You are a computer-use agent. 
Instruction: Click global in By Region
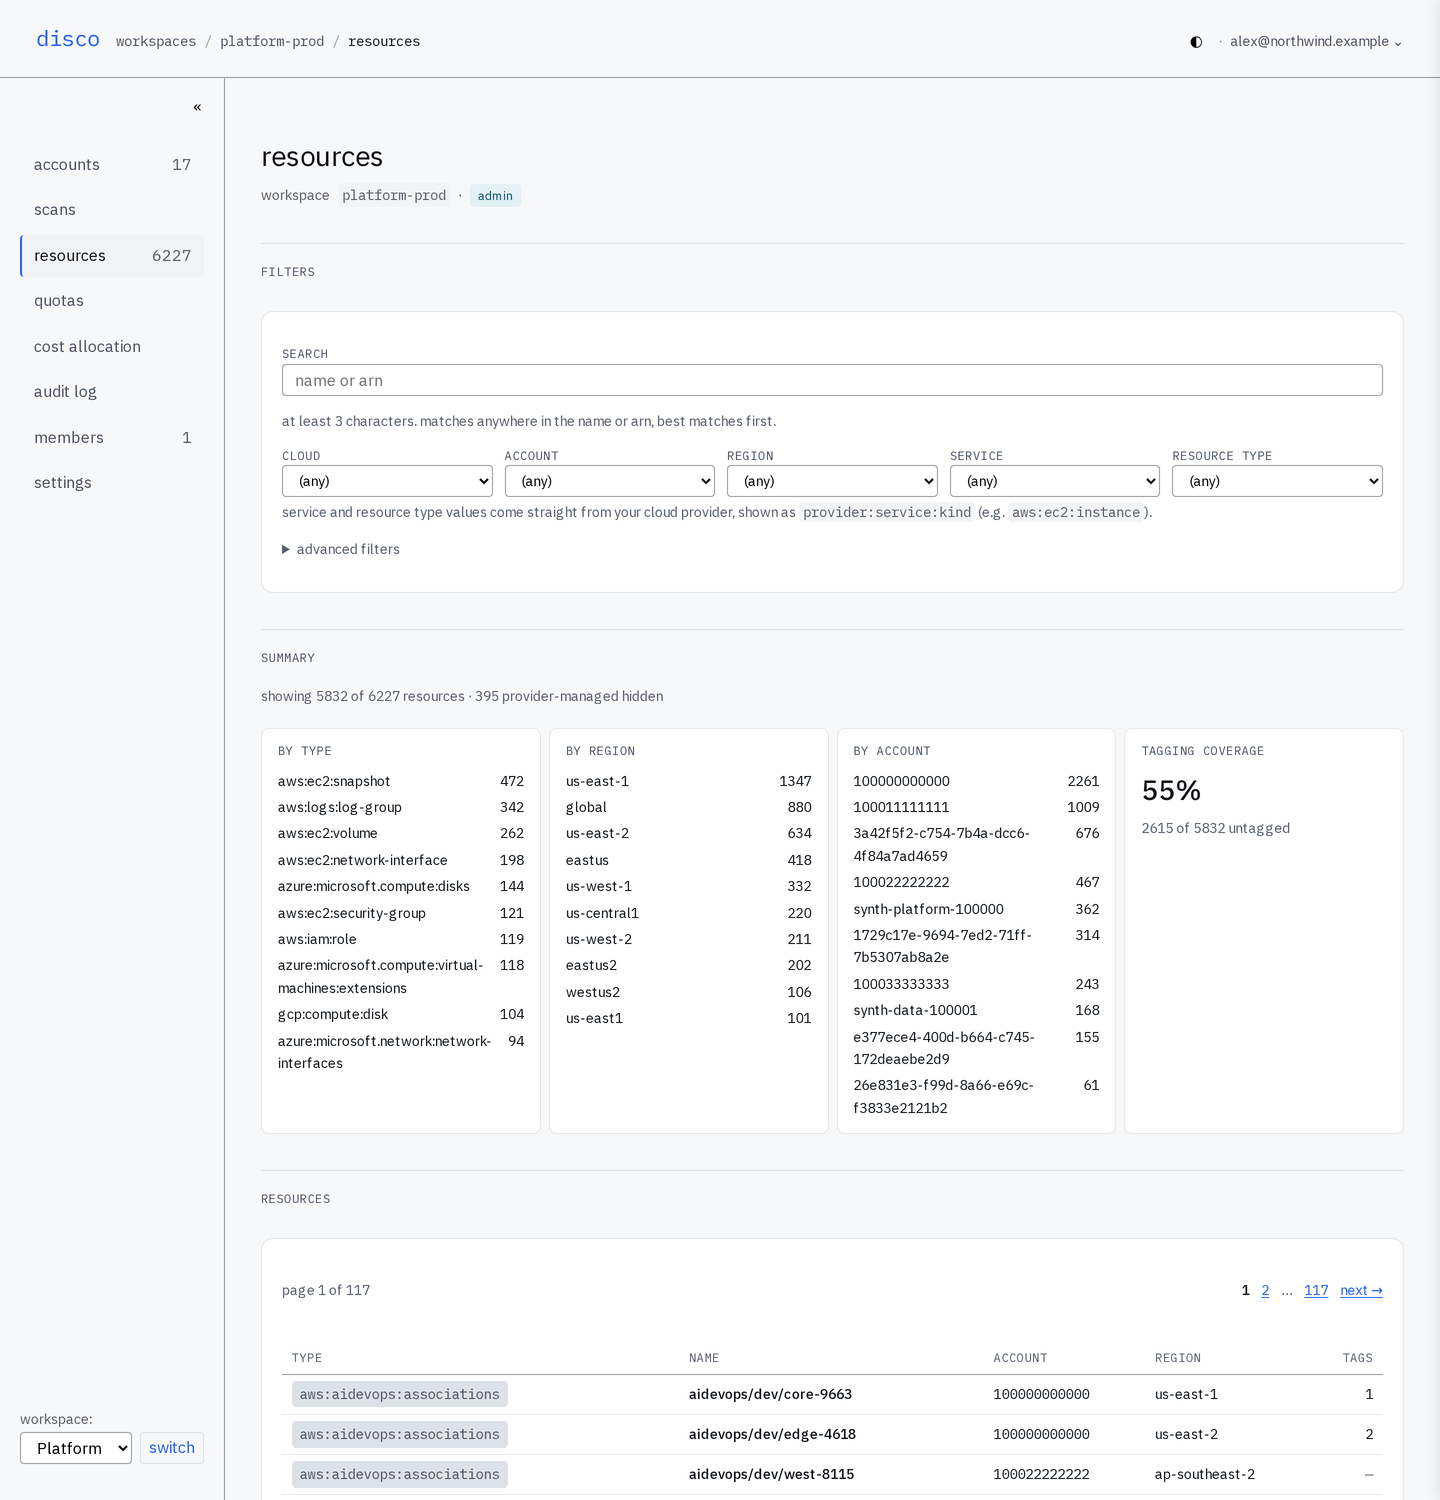586,807
